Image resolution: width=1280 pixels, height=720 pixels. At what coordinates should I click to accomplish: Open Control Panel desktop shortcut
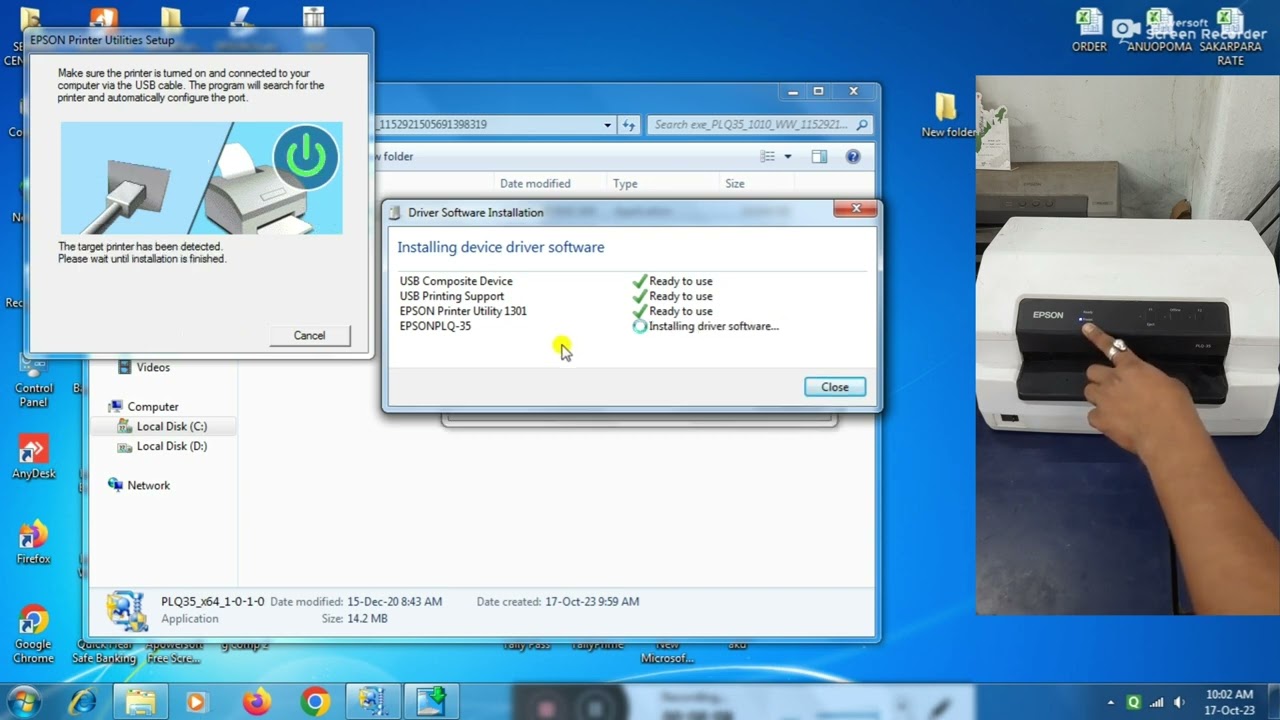pos(33,380)
